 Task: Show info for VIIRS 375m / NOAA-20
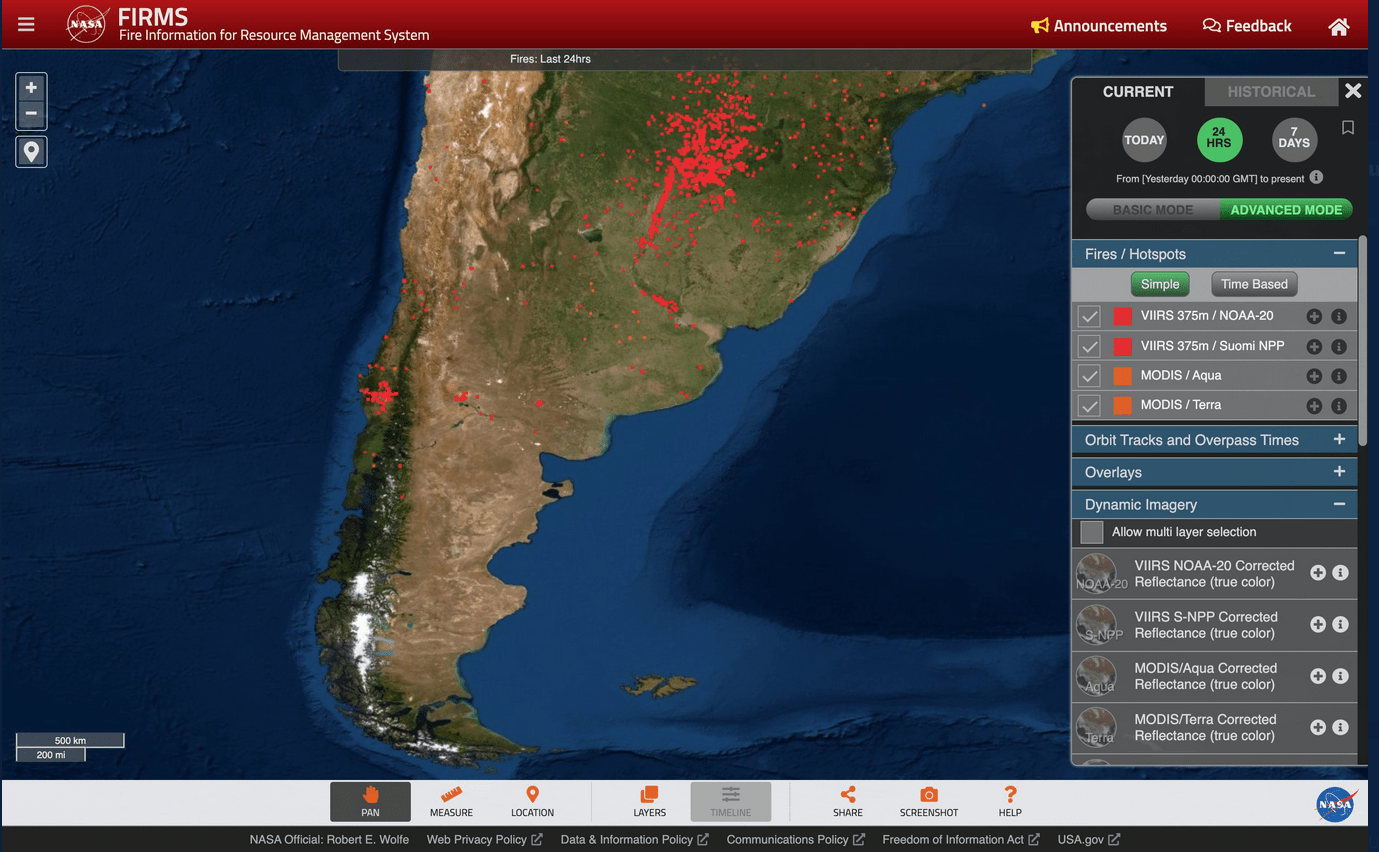click(x=1339, y=316)
